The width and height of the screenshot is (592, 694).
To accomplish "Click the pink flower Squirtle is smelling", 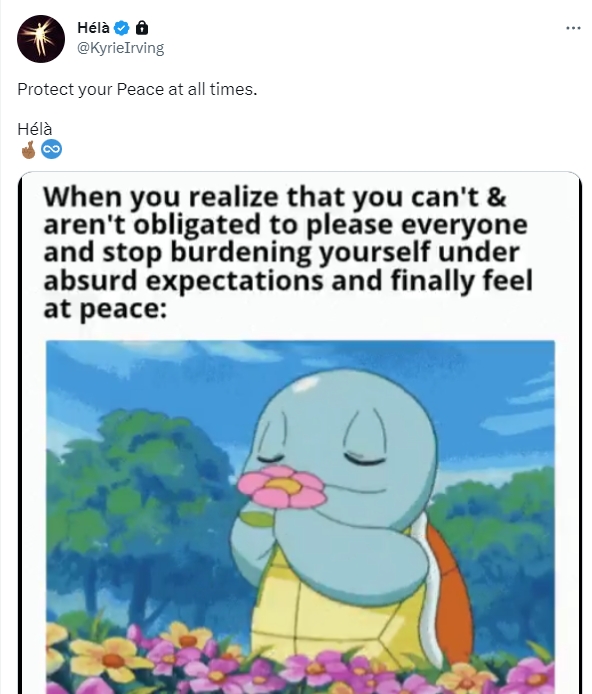I will pyautogui.click(x=282, y=486).
